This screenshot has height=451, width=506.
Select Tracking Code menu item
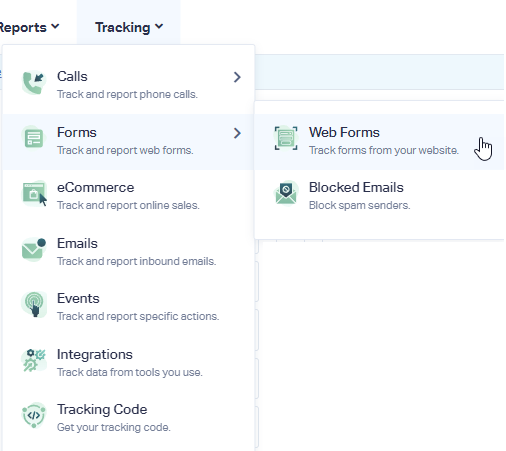(128, 418)
